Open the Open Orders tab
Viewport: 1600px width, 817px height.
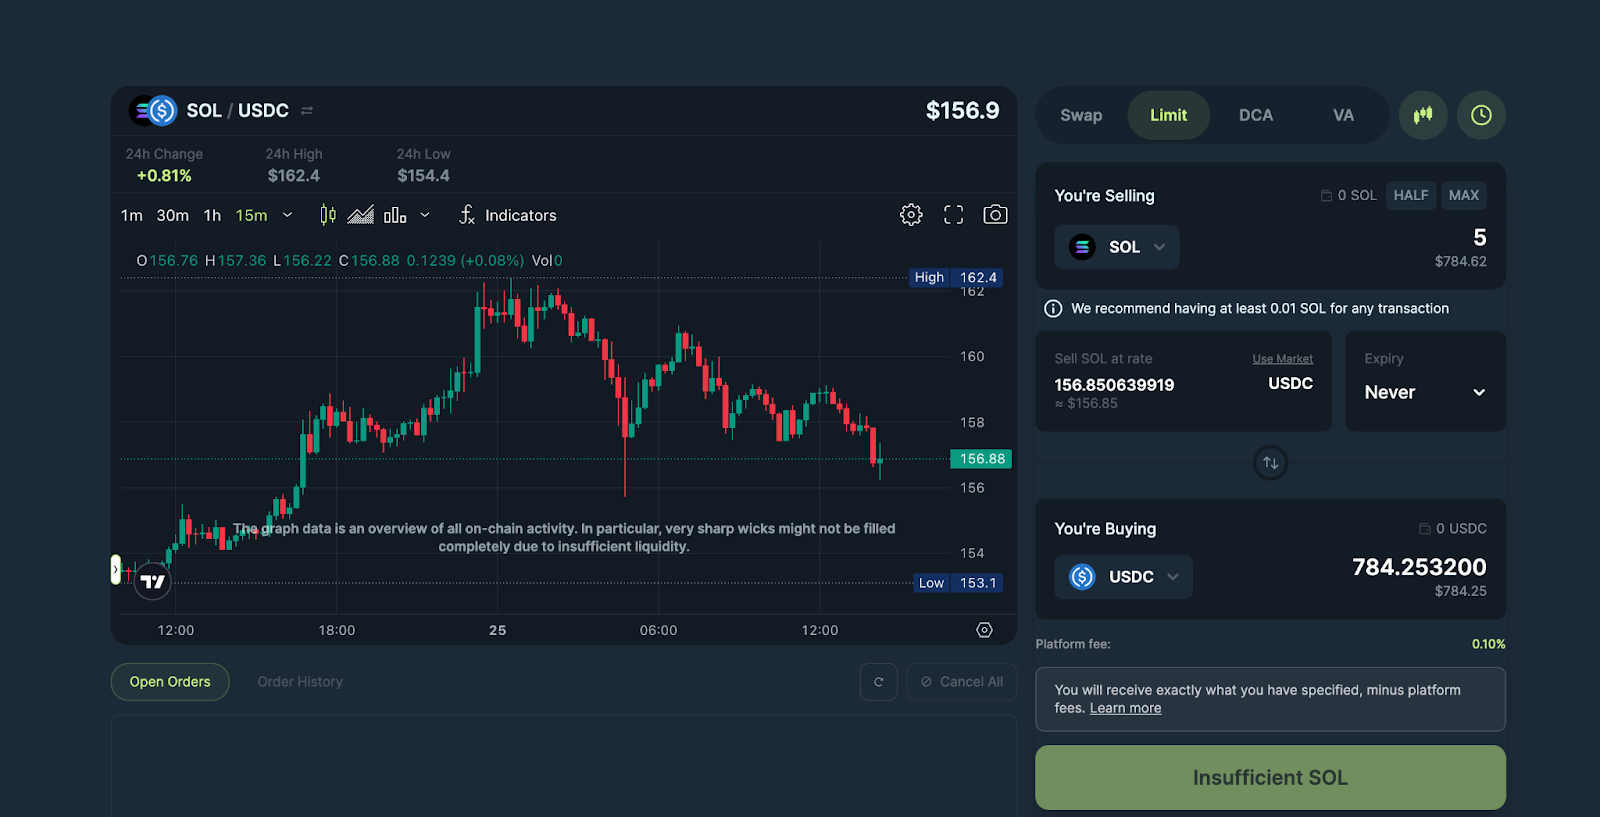point(170,682)
